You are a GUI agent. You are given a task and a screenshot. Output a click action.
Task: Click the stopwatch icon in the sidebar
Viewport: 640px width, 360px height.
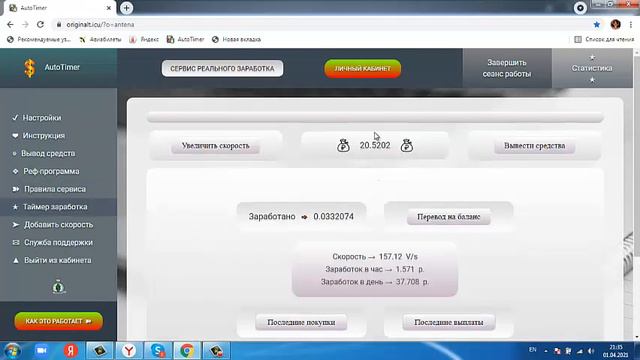pos(58,287)
